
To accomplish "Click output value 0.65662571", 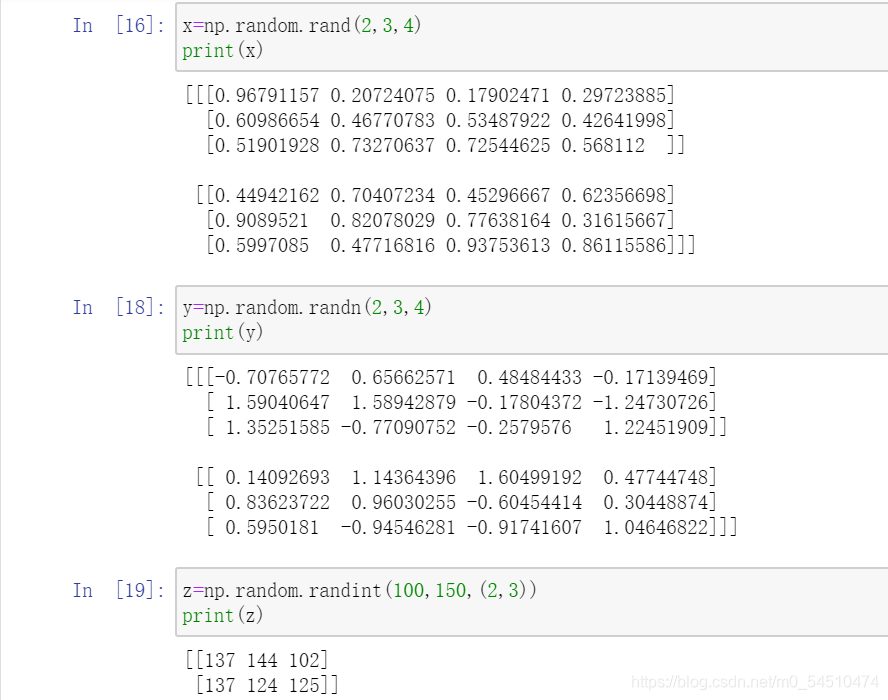I will [403, 377].
